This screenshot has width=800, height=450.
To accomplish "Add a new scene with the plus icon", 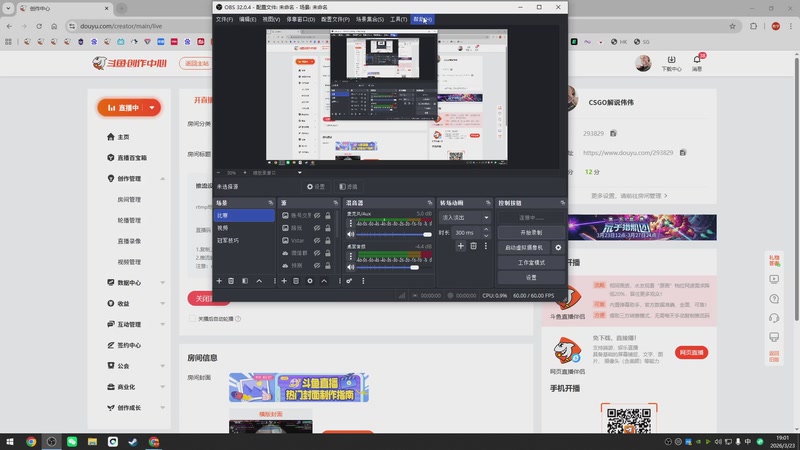I will click(x=219, y=281).
